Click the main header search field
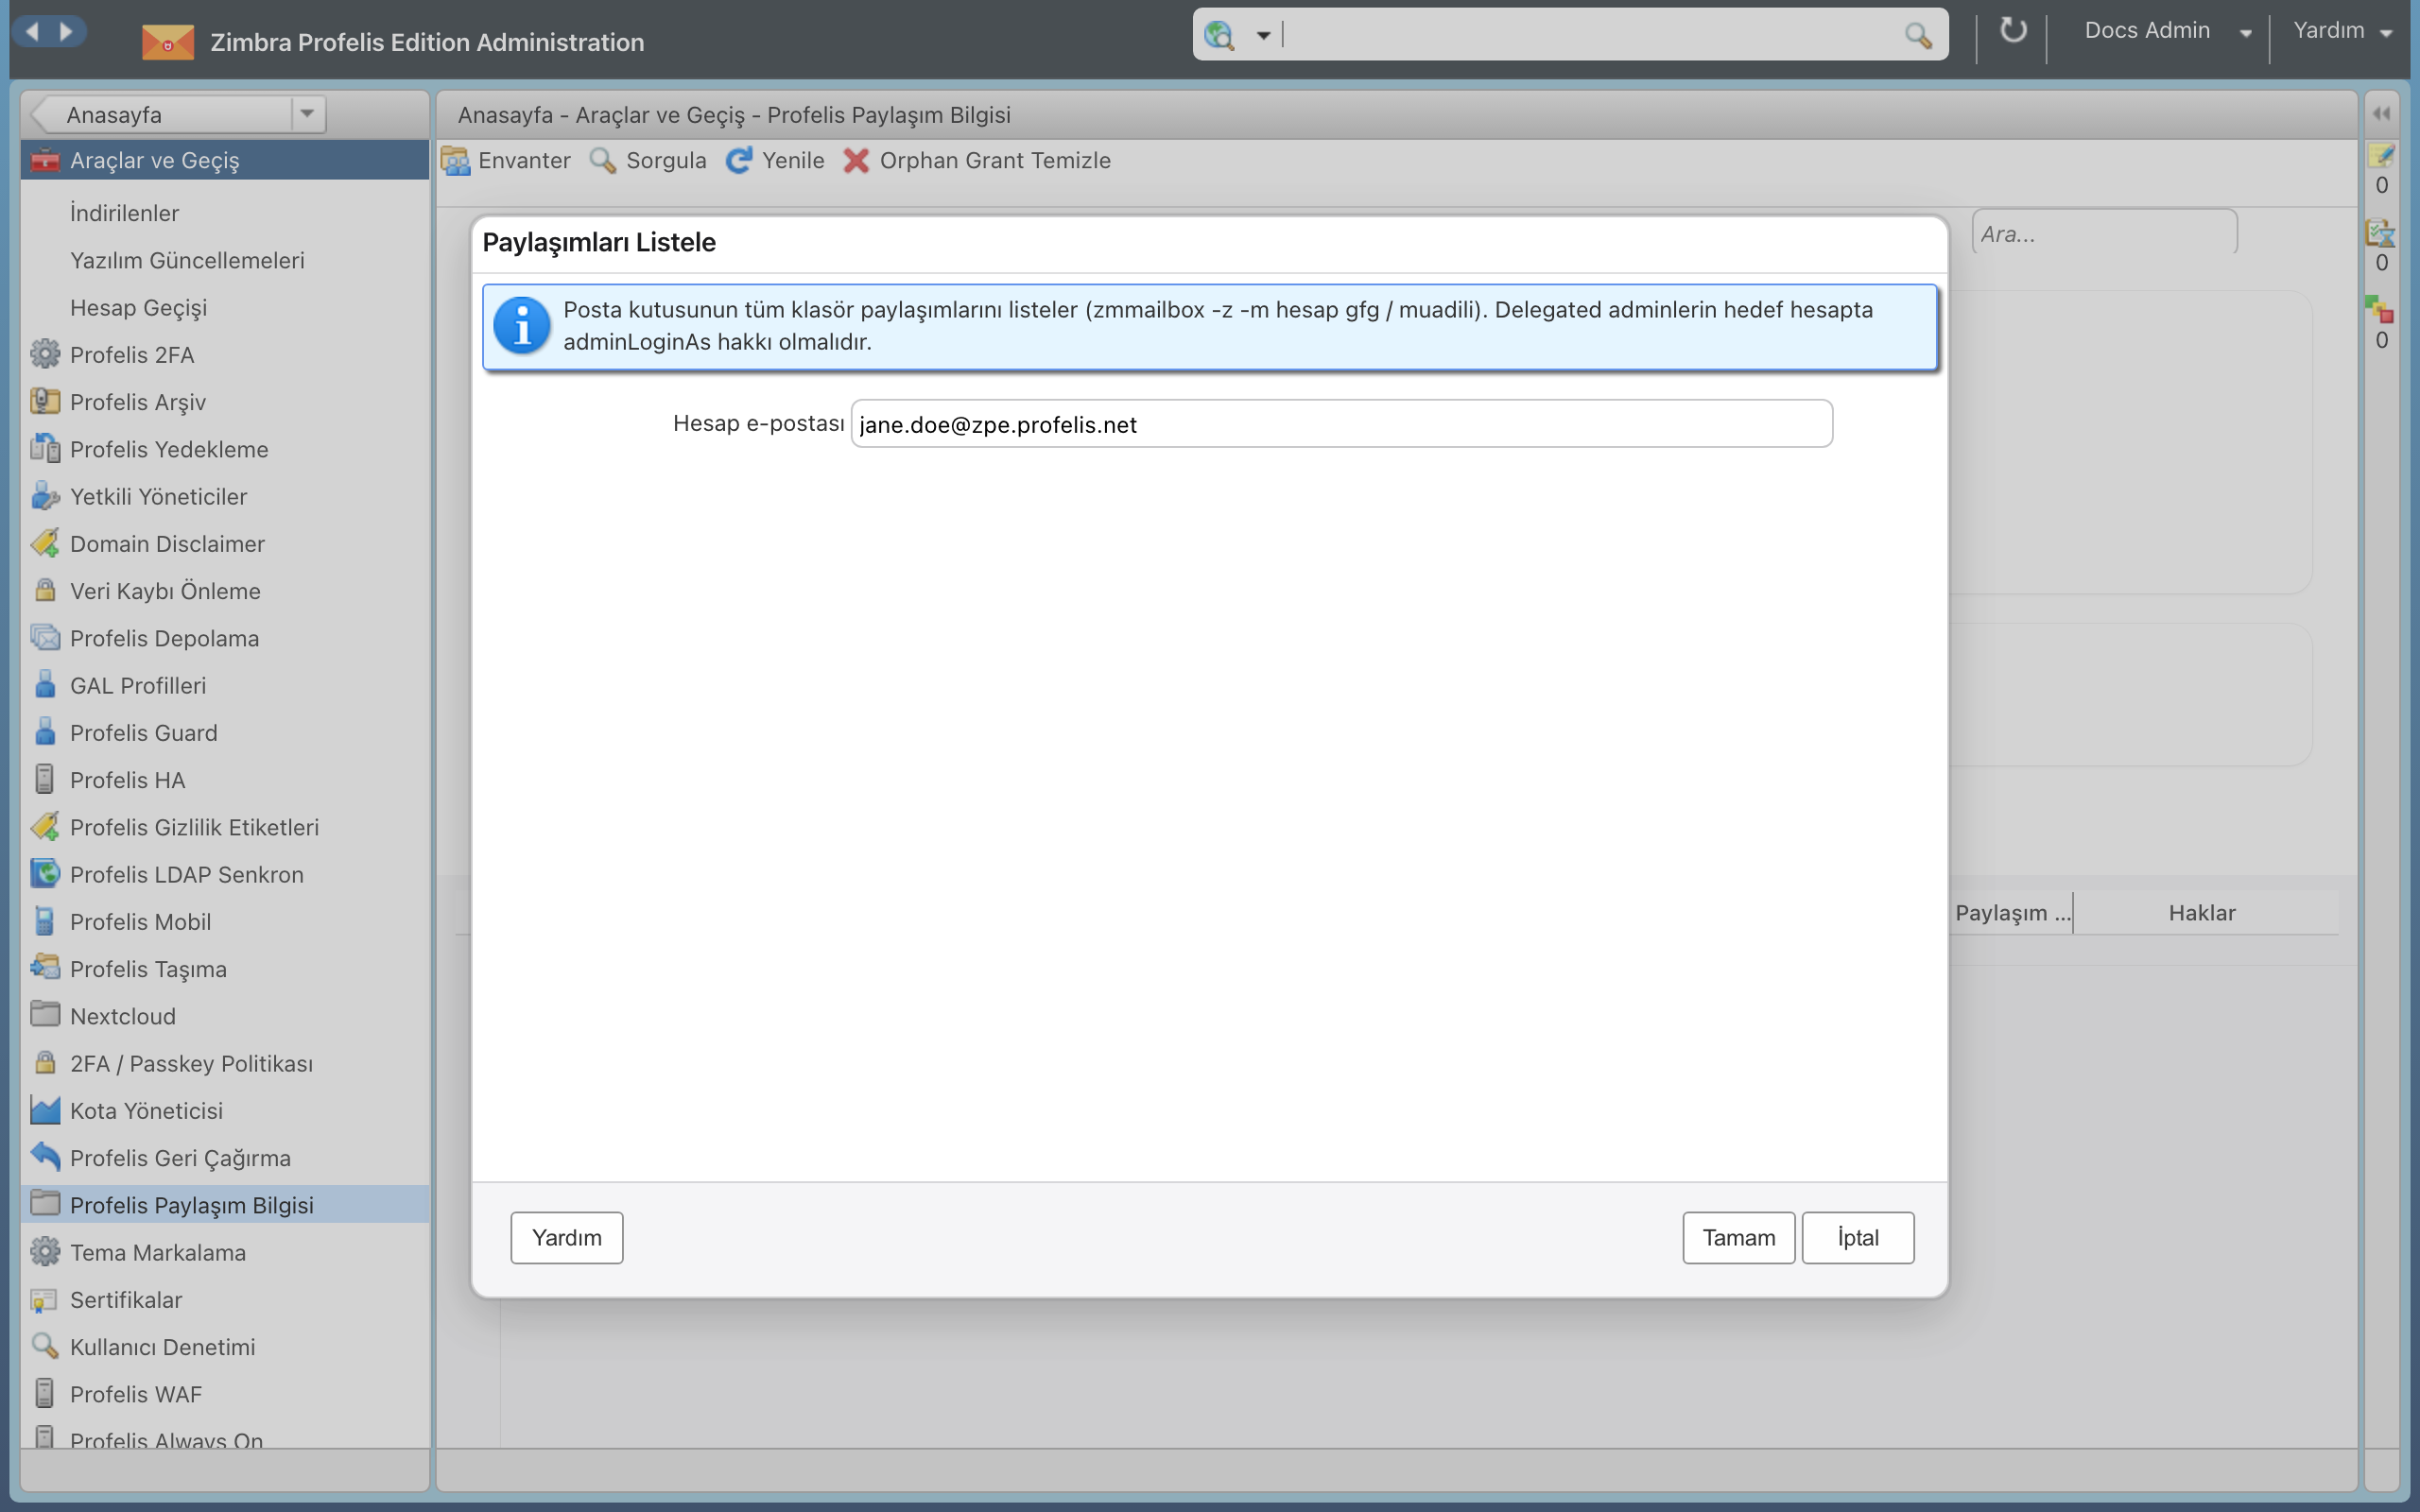Viewport: 2420px width, 1512px height. point(1592,36)
